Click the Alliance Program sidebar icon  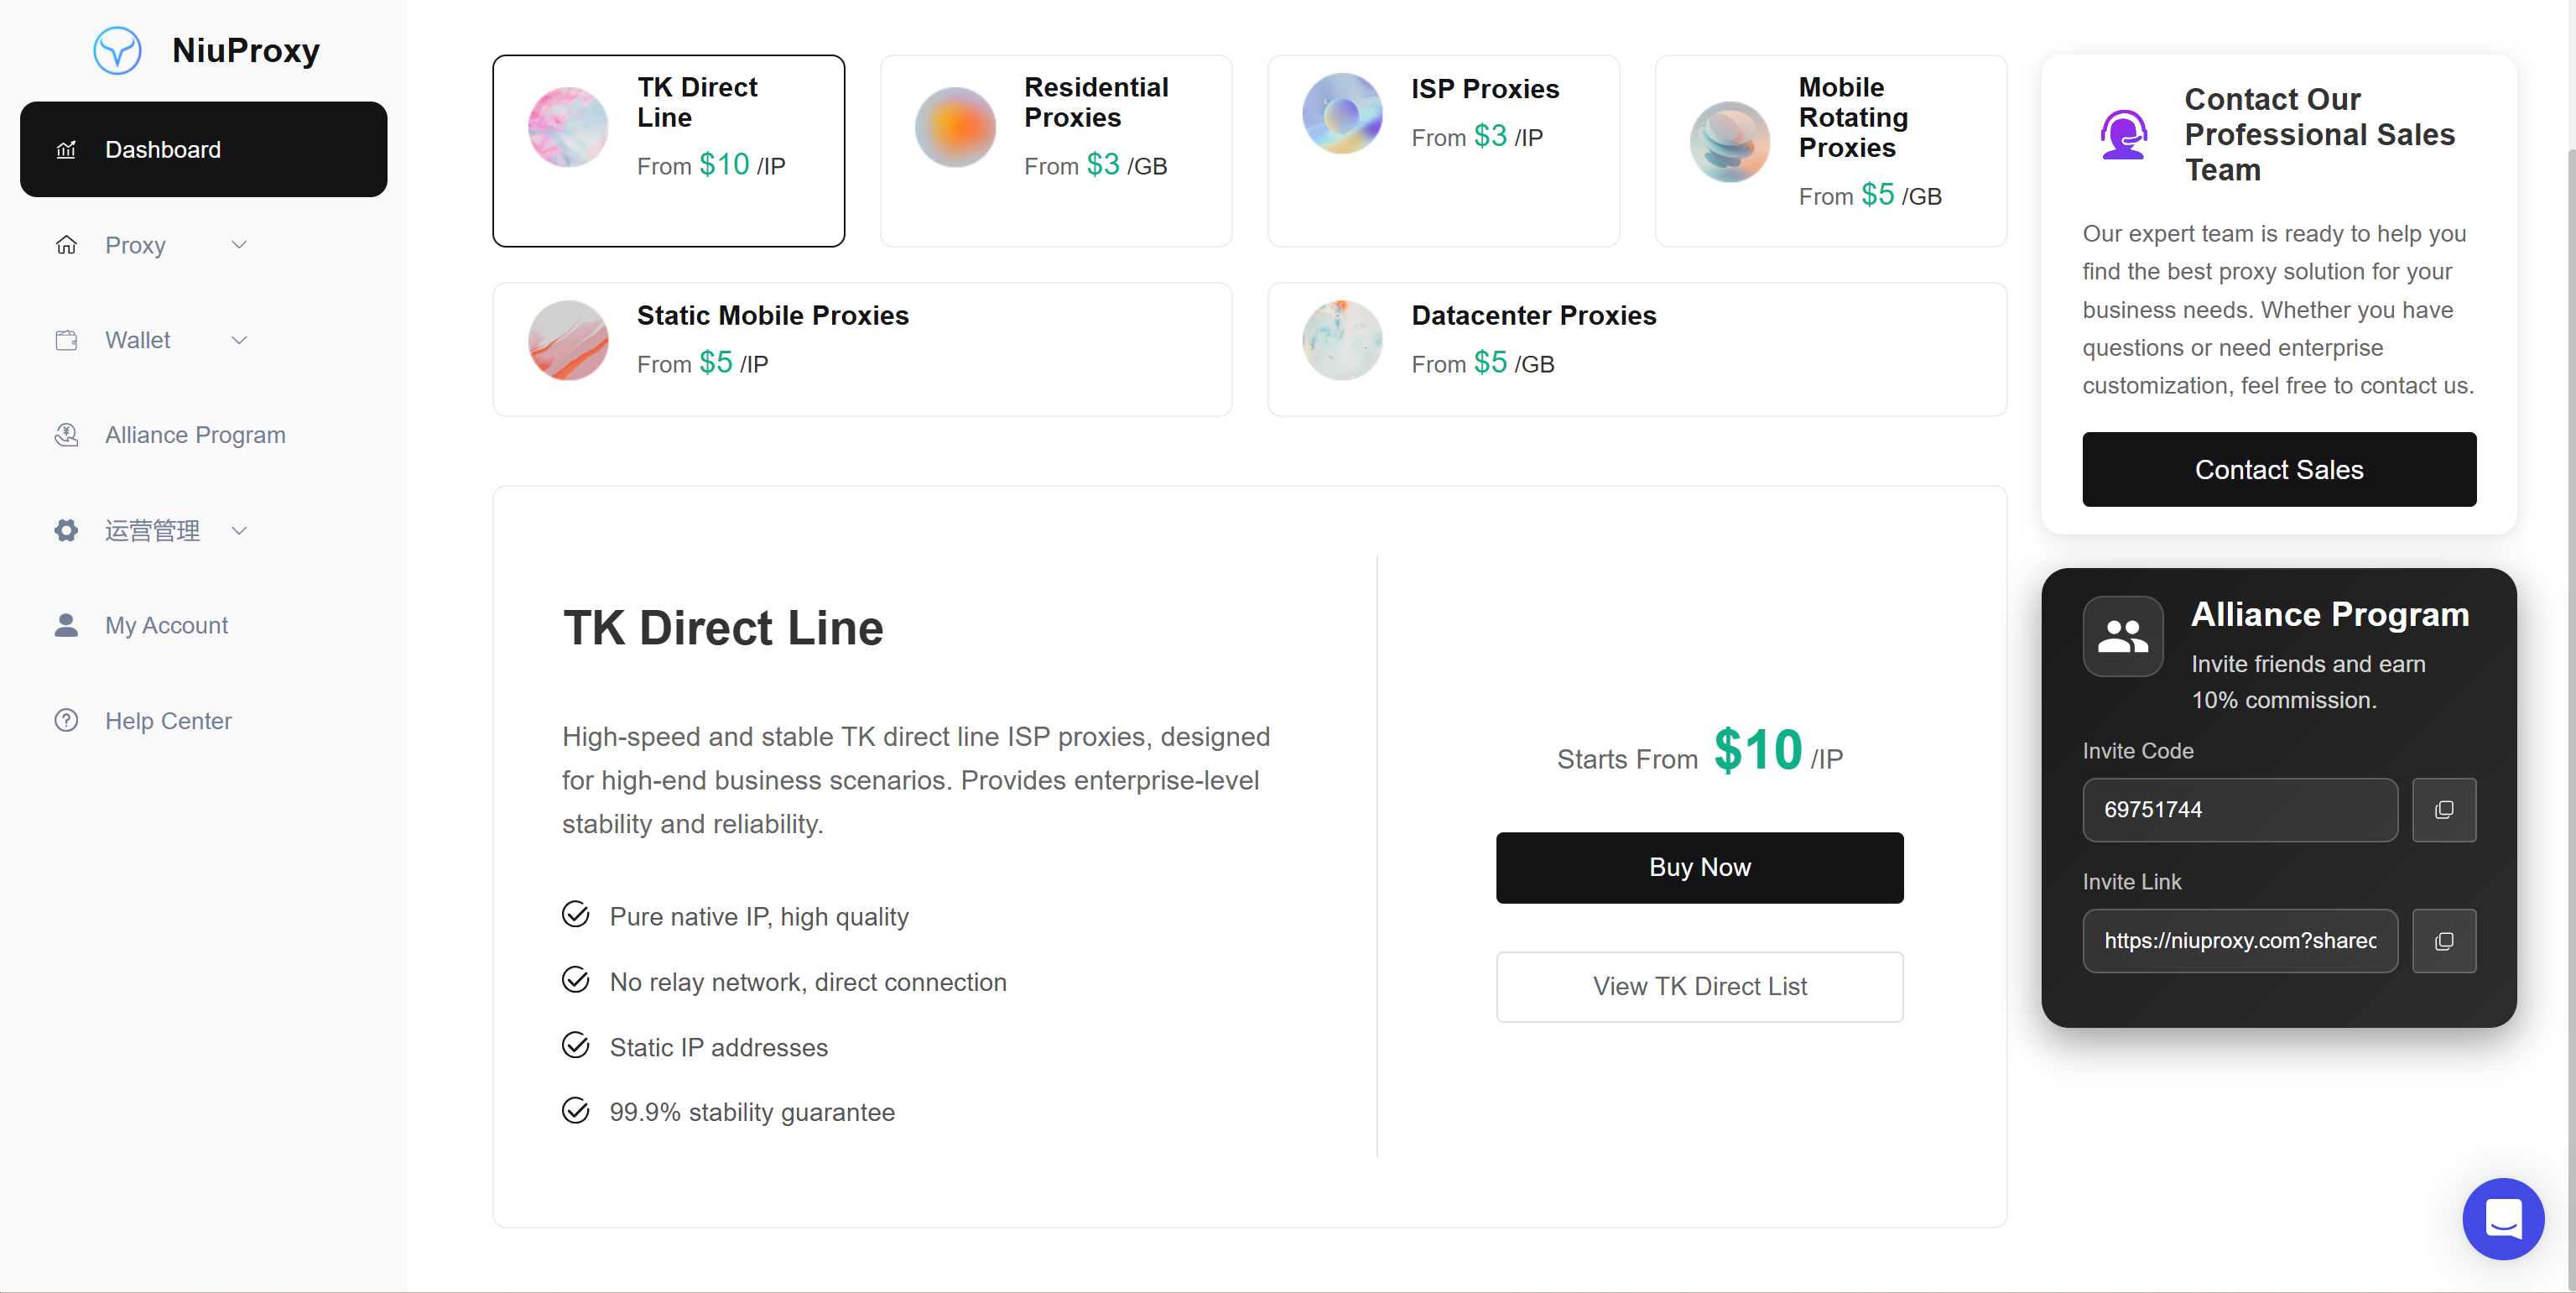66,435
